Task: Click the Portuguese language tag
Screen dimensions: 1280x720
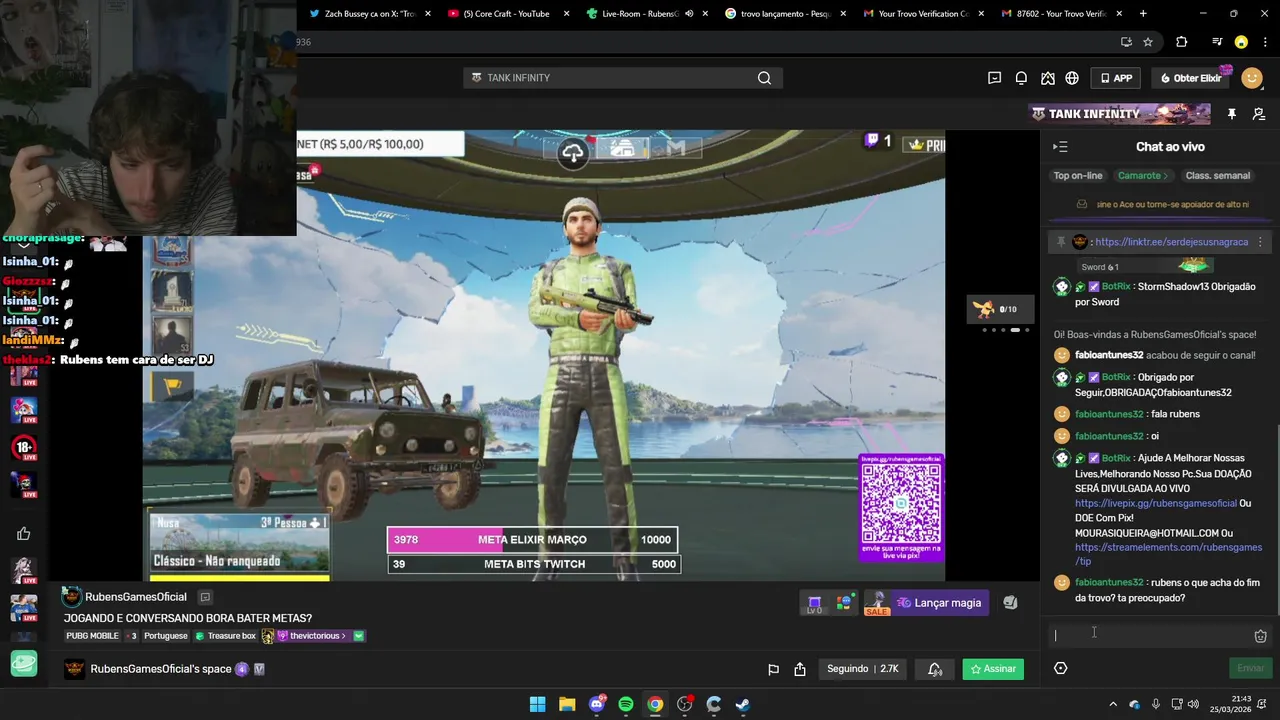Action: [166, 636]
